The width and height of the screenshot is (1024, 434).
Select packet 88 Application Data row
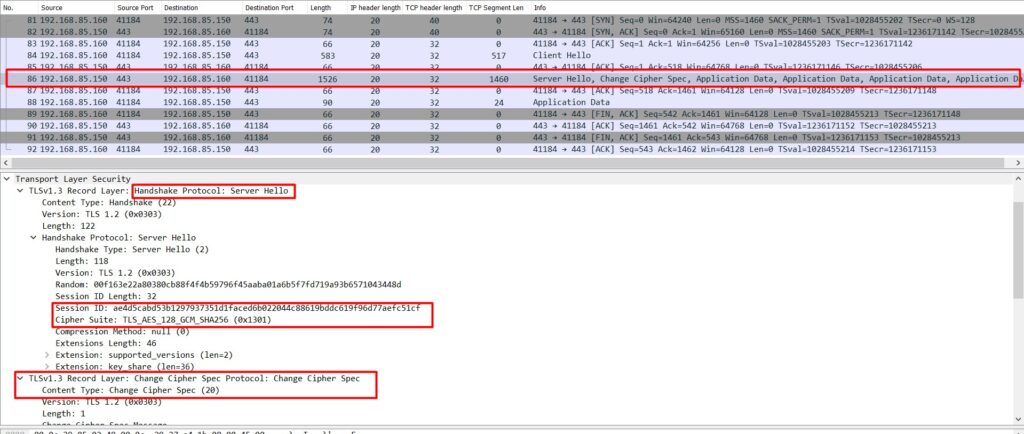pos(512,102)
